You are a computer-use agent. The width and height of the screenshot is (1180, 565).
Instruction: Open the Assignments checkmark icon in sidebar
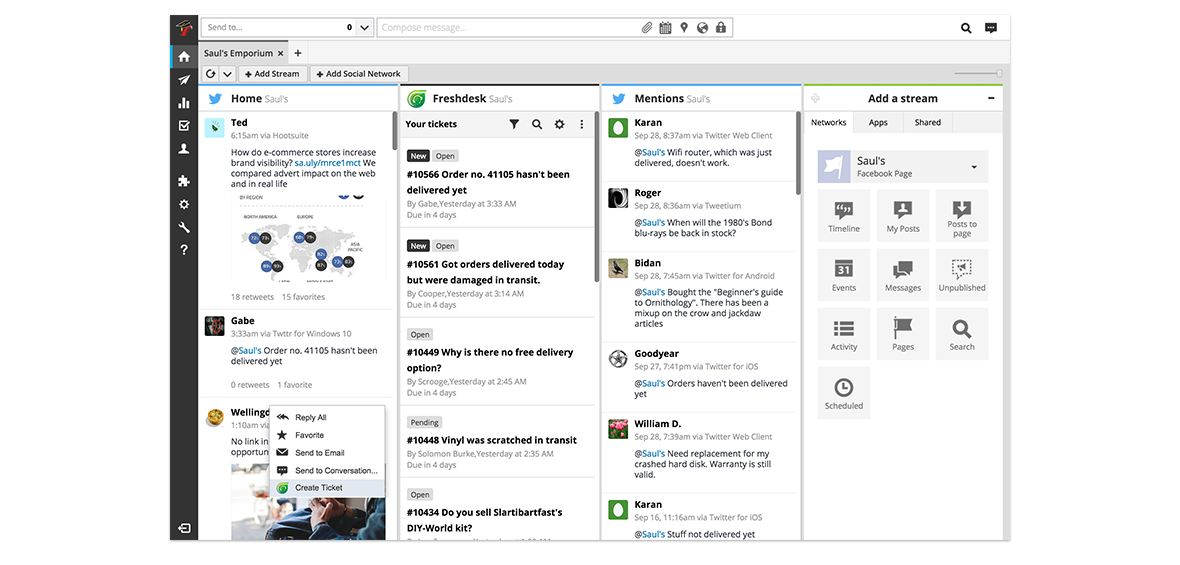[184, 126]
